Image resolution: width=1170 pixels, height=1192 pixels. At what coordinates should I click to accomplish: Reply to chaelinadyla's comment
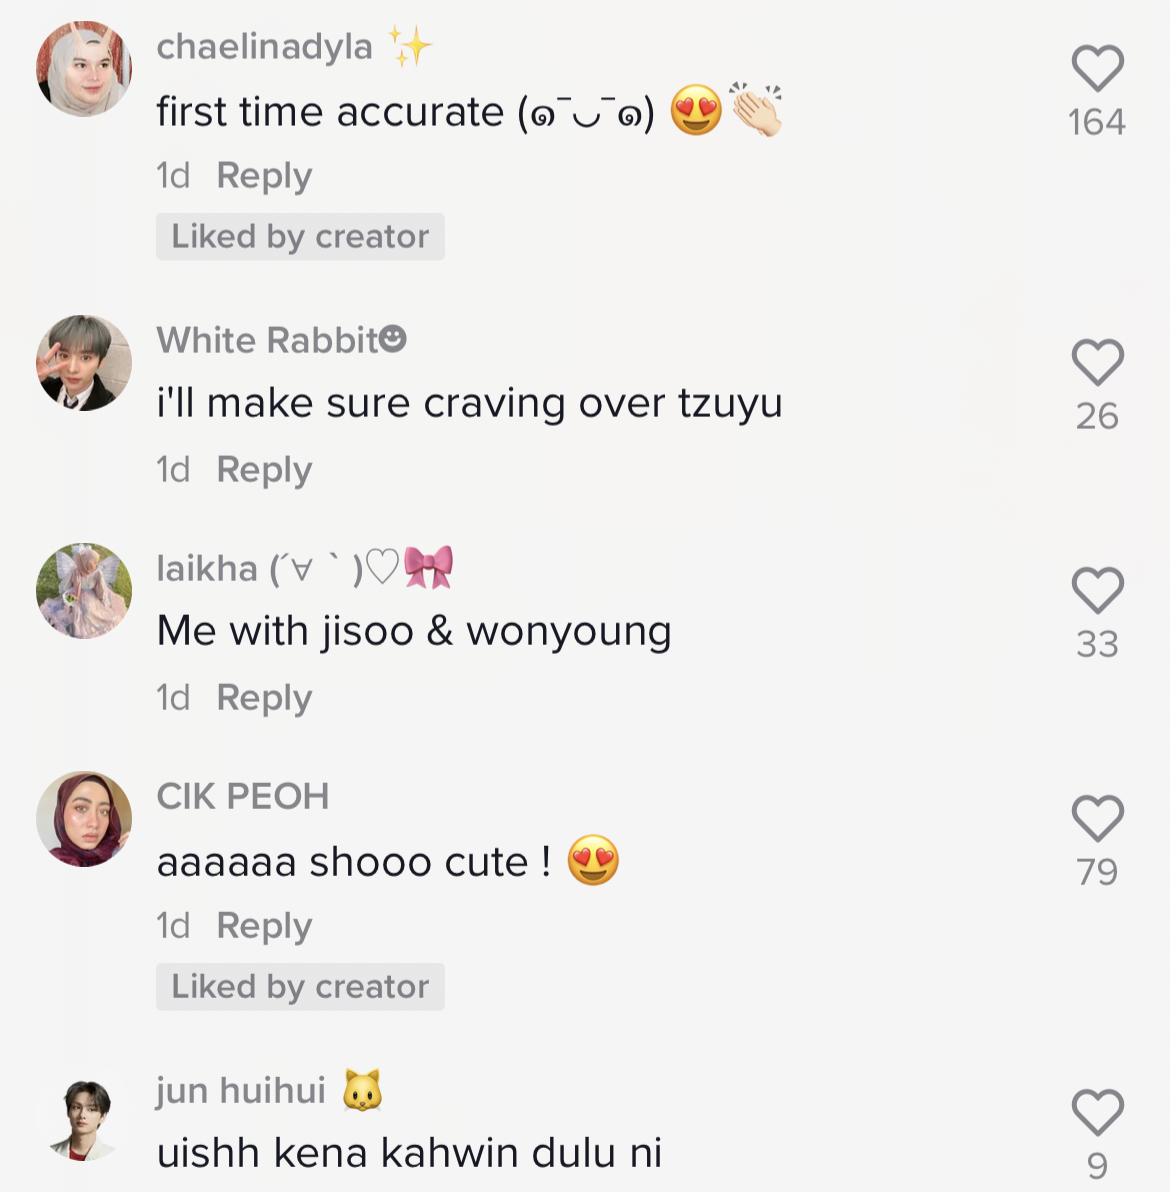point(264,176)
